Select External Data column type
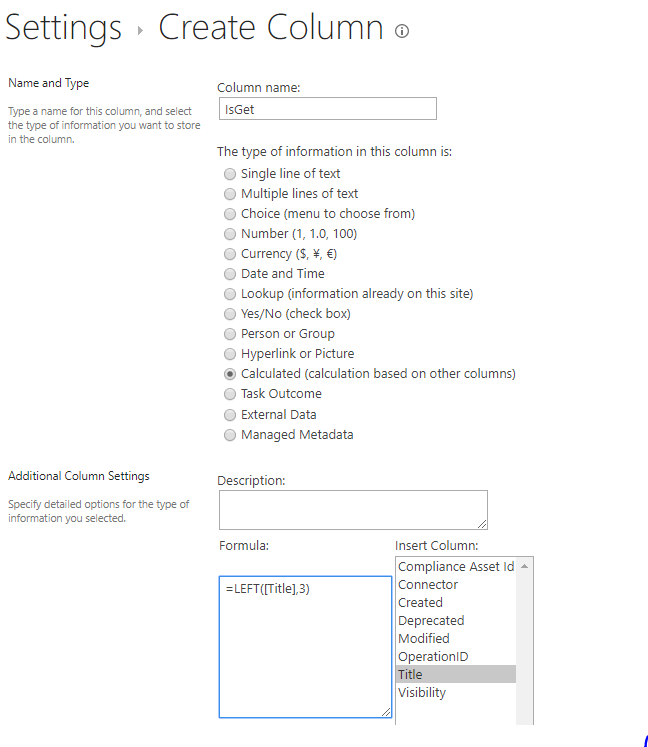Screen dimensions: 648x747 tap(230, 415)
